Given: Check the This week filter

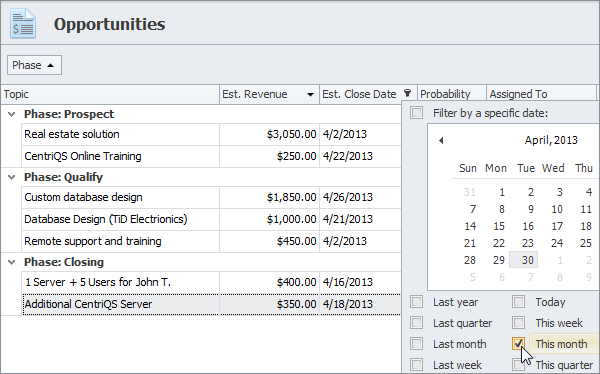Looking at the screenshot, I should pyautogui.click(x=518, y=323).
